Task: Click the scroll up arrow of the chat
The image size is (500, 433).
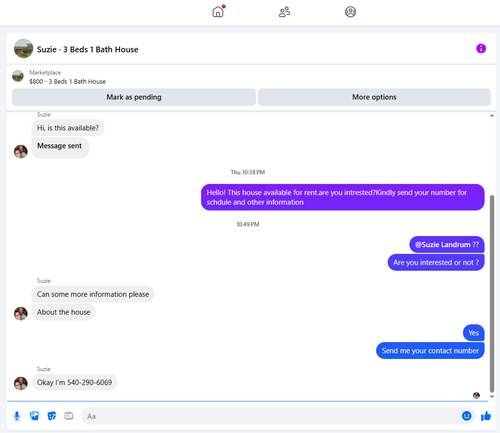Action: 492,116
